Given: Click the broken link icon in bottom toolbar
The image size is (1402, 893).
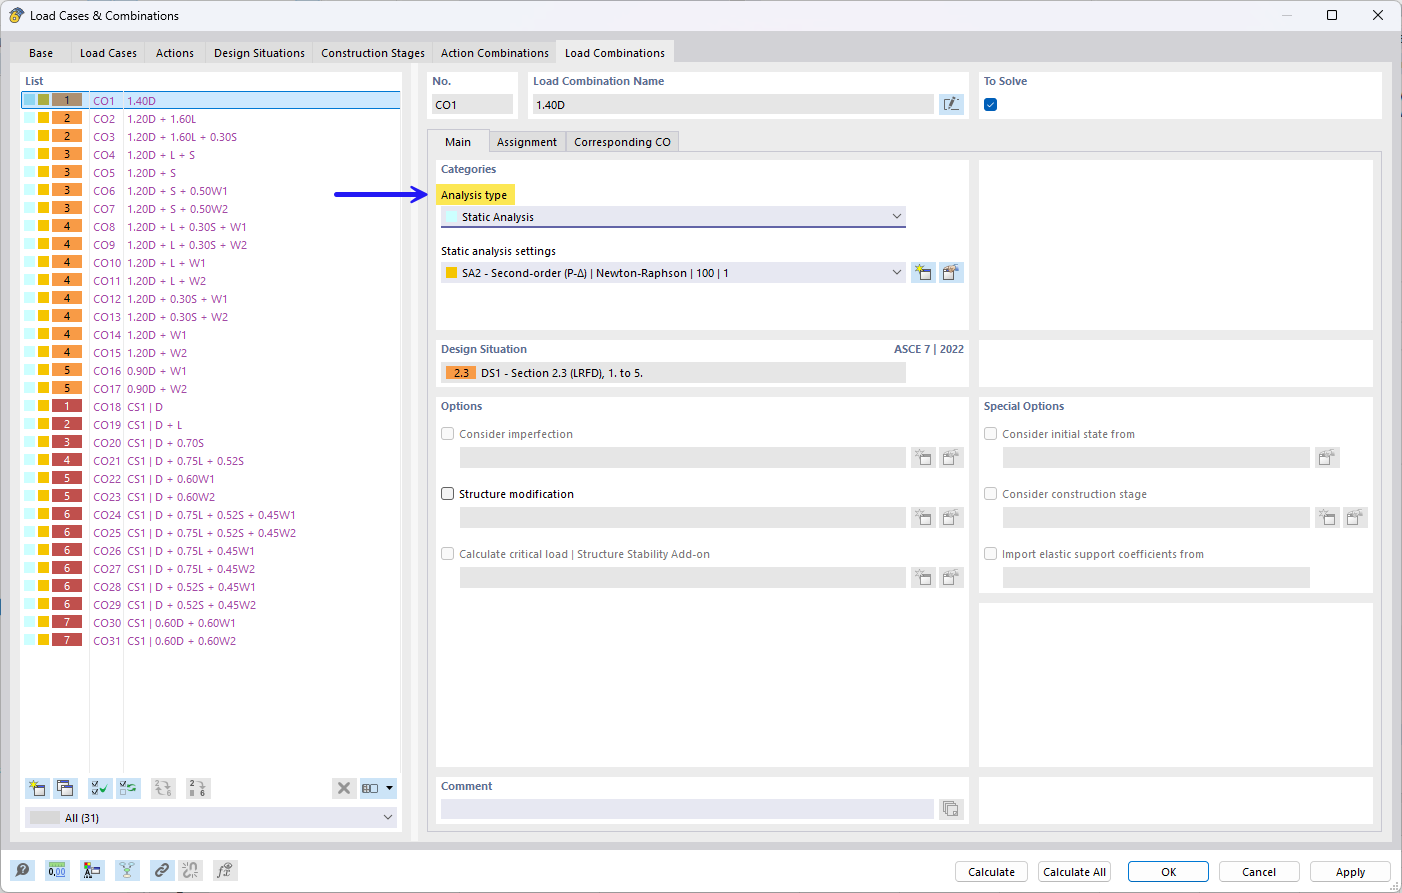Looking at the screenshot, I should click(x=190, y=870).
